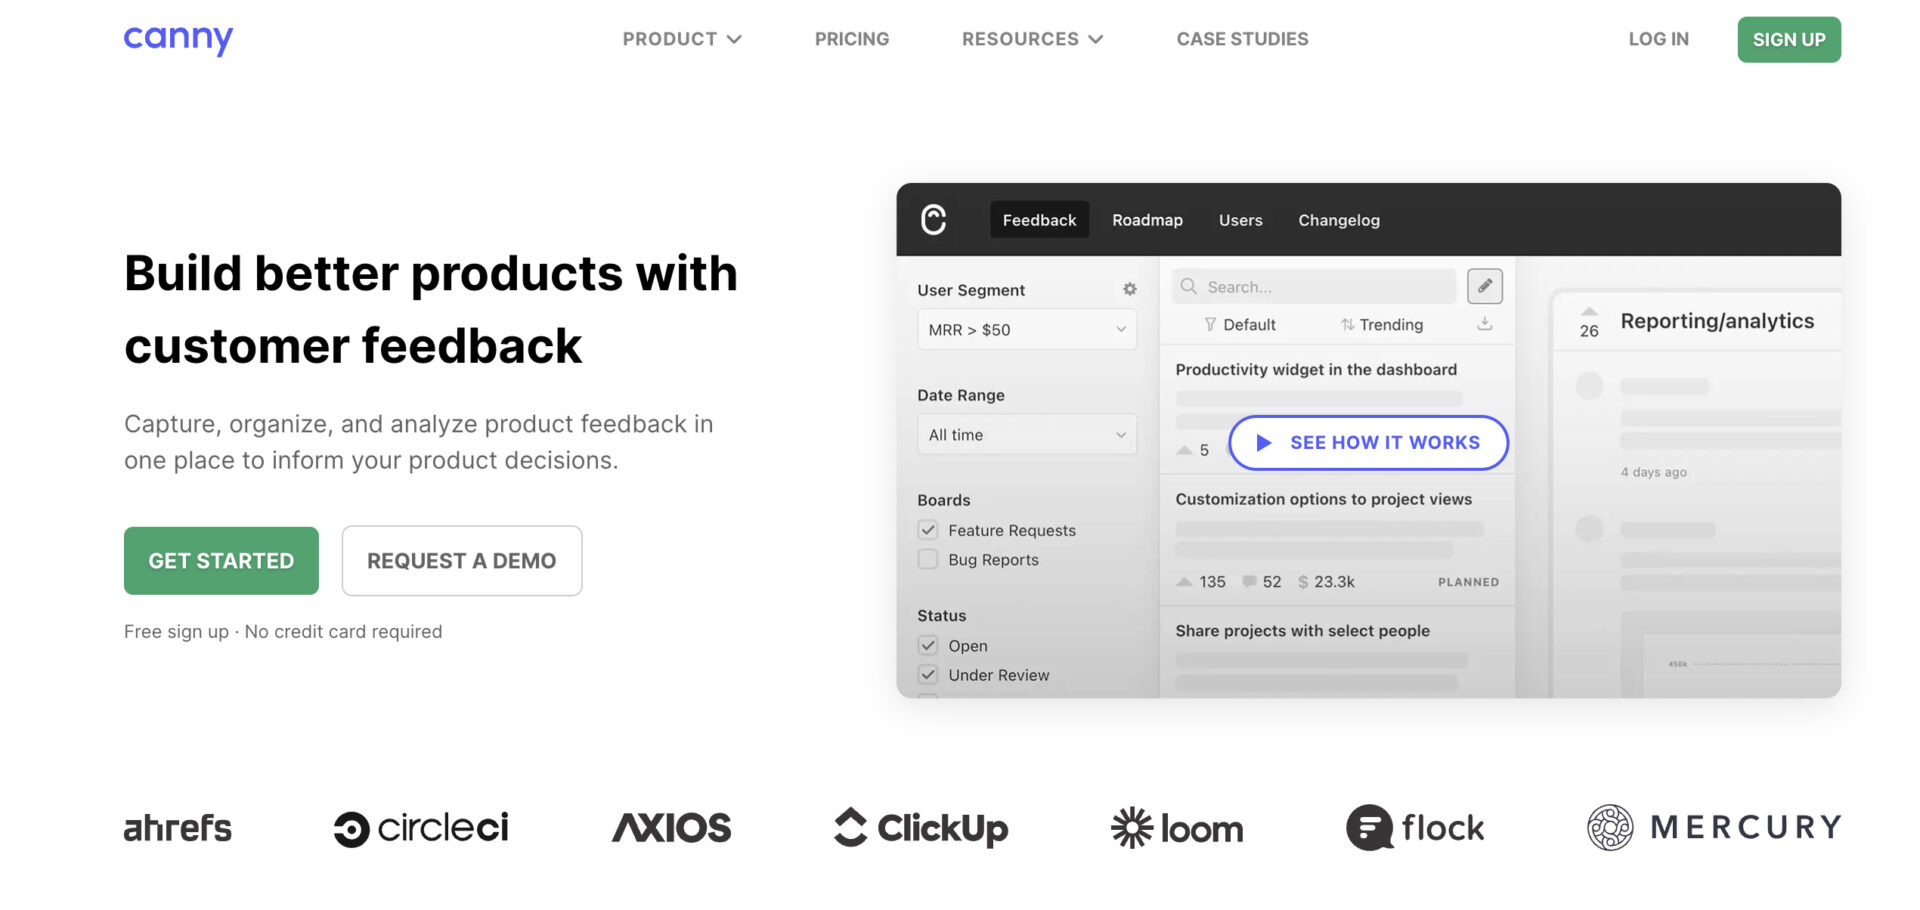This screenshot has width=1920, height=910.
Task: Open User Segment settings via the gear icon
Action: pyautogui.click(x=1129, y=289)
